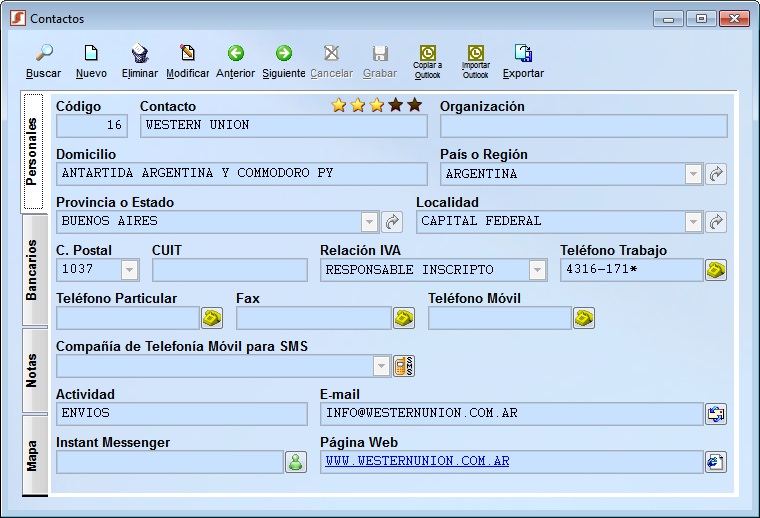Send SMS via mobile company icon
This screenshot has width=760, height=518.
tap(404, 366)
